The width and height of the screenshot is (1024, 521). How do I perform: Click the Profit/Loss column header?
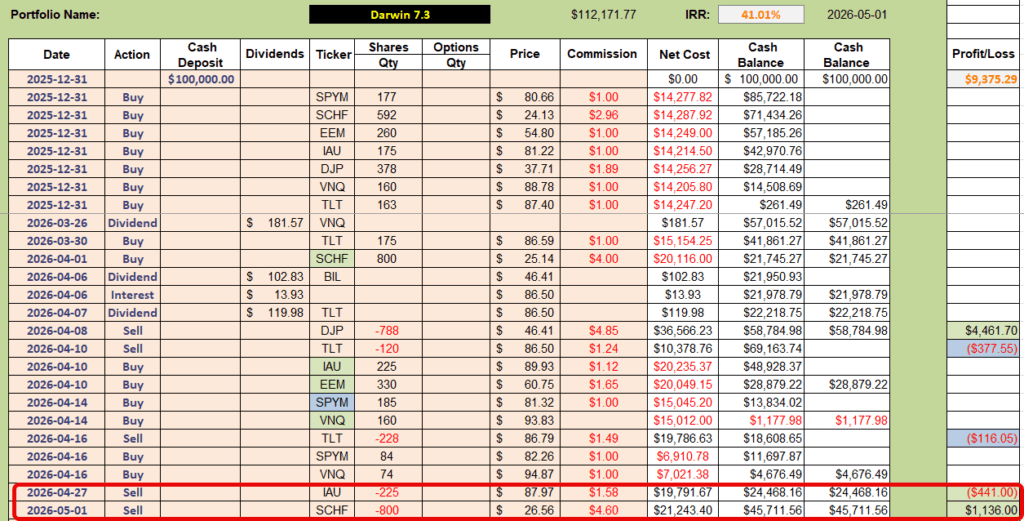click(983, 54)
